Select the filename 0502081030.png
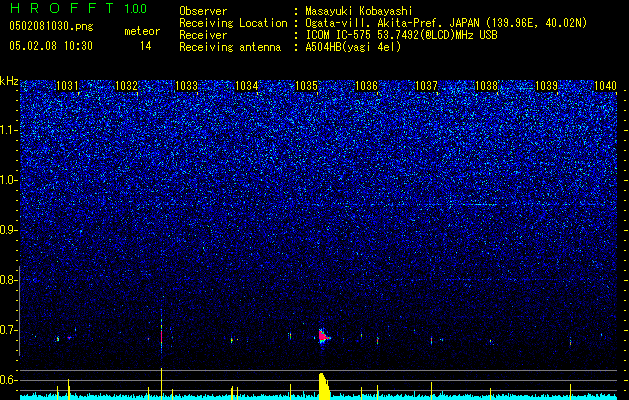629x400 pixels. [51, 27]
